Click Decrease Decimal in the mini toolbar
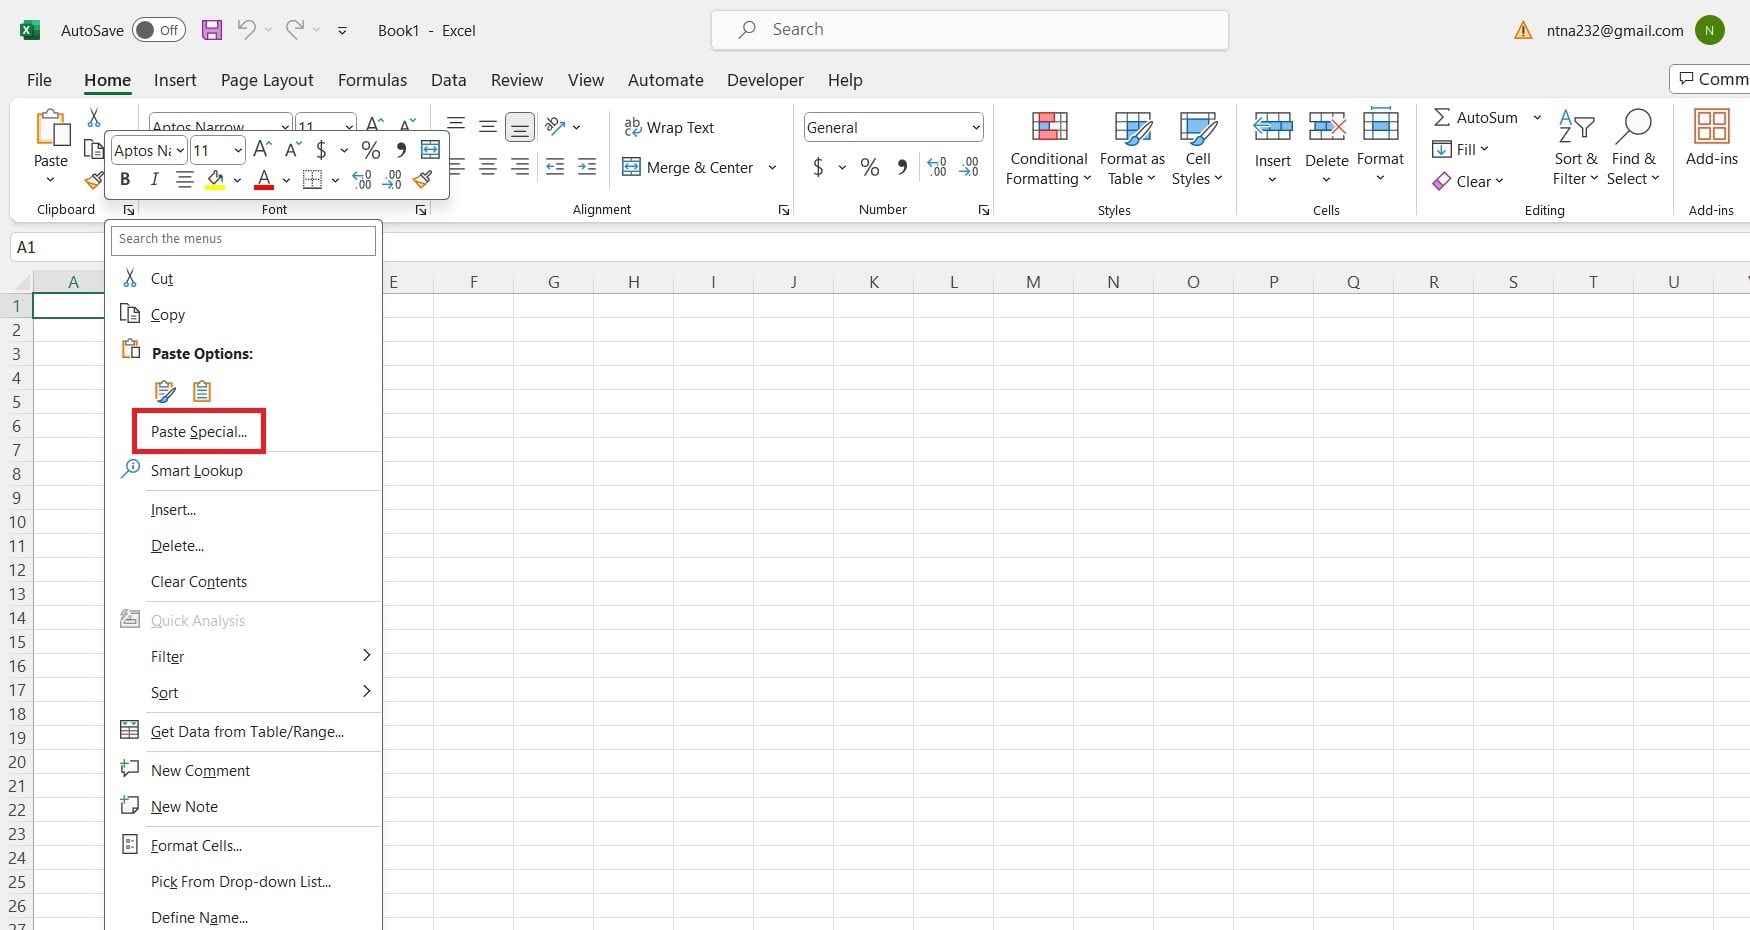Viewport: 1750px width, 930px height. coord(392,180)
